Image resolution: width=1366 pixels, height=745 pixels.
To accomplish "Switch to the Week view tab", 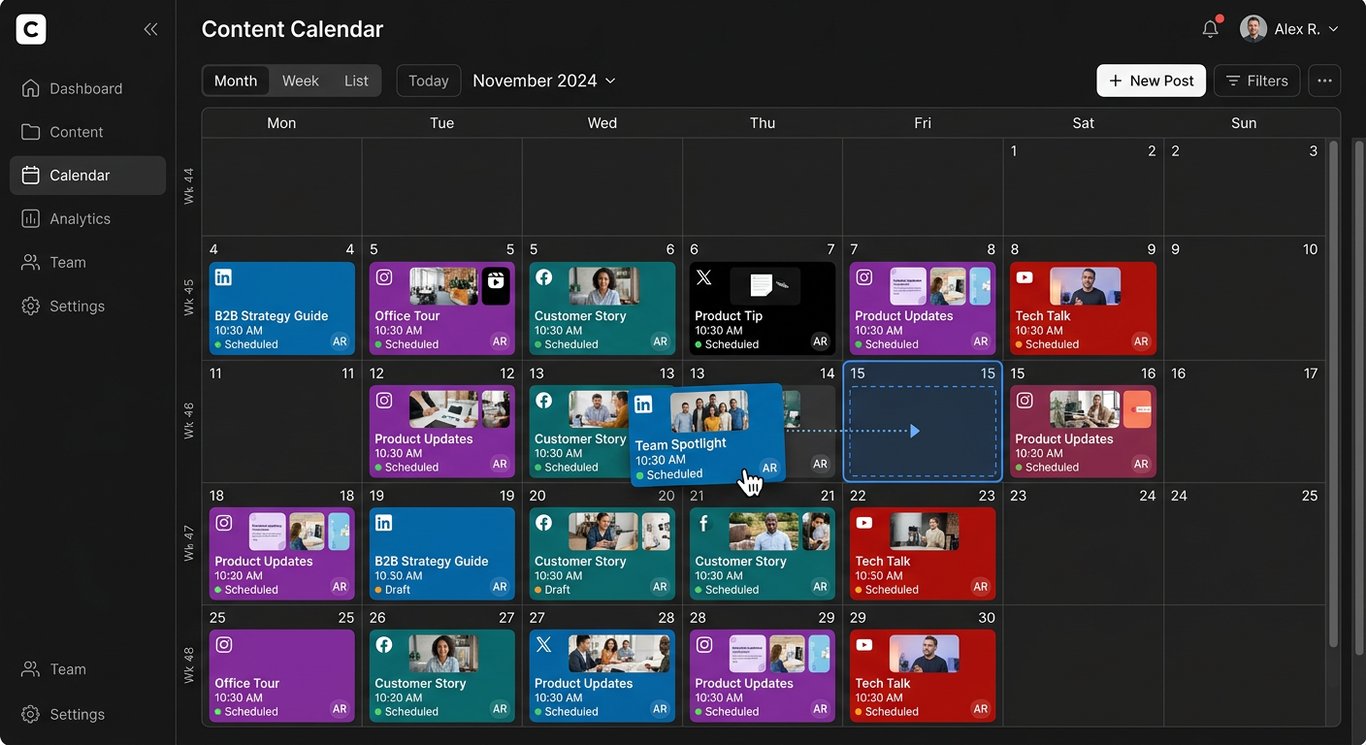I will pyautogui.click(x=299, y=80).
